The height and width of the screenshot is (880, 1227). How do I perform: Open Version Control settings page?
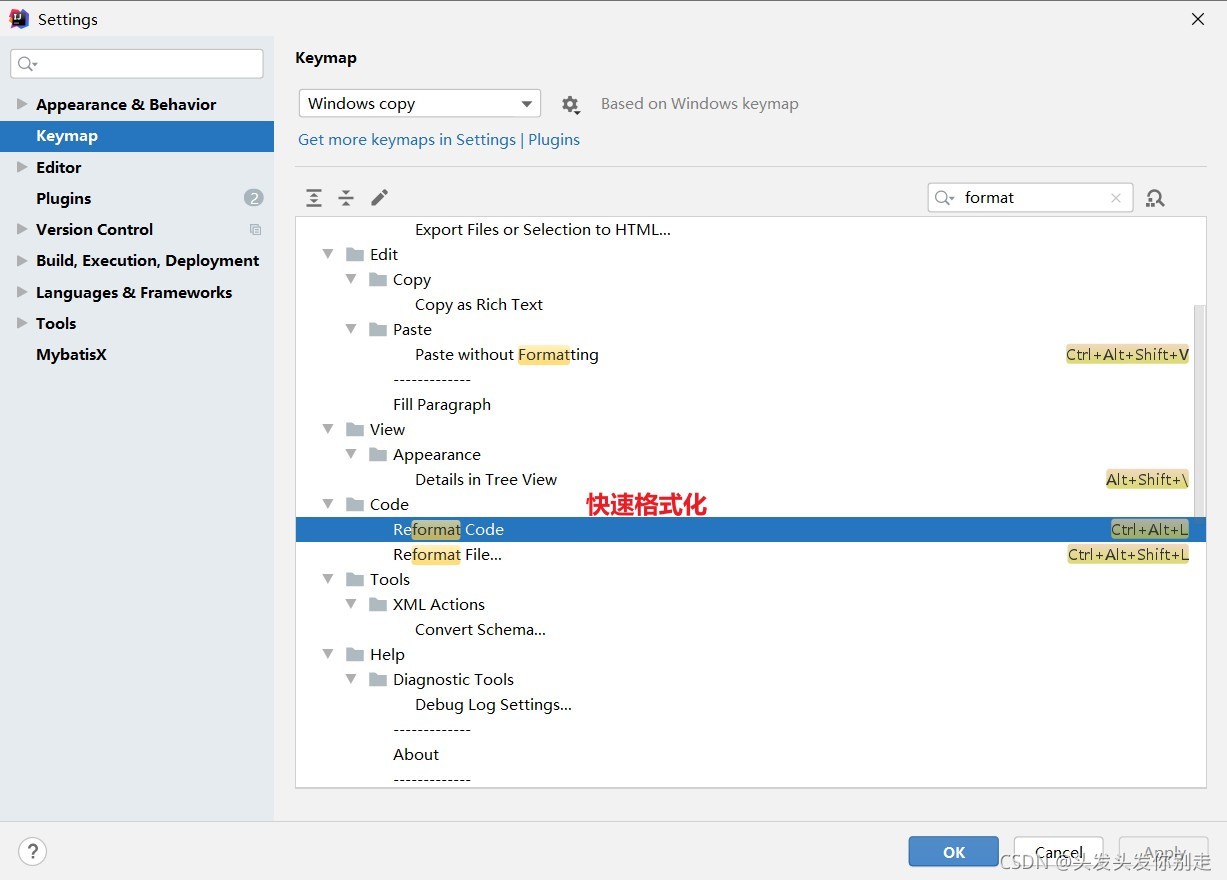(x=94, y=229)
